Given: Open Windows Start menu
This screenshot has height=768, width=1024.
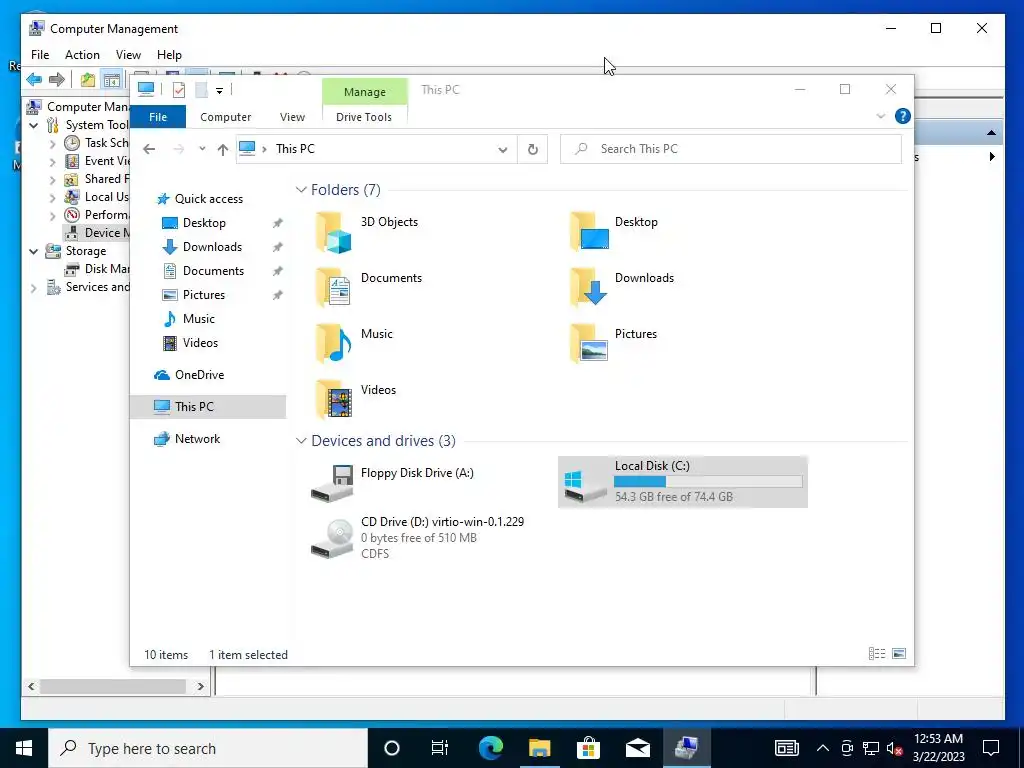Looking at the screenshot, I should (x=24, y=748).
